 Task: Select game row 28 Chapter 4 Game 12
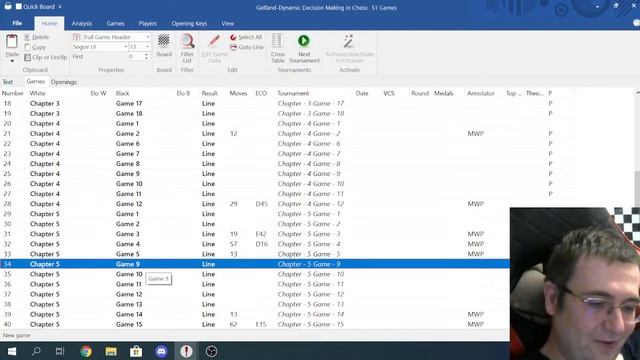click(255, 204)
